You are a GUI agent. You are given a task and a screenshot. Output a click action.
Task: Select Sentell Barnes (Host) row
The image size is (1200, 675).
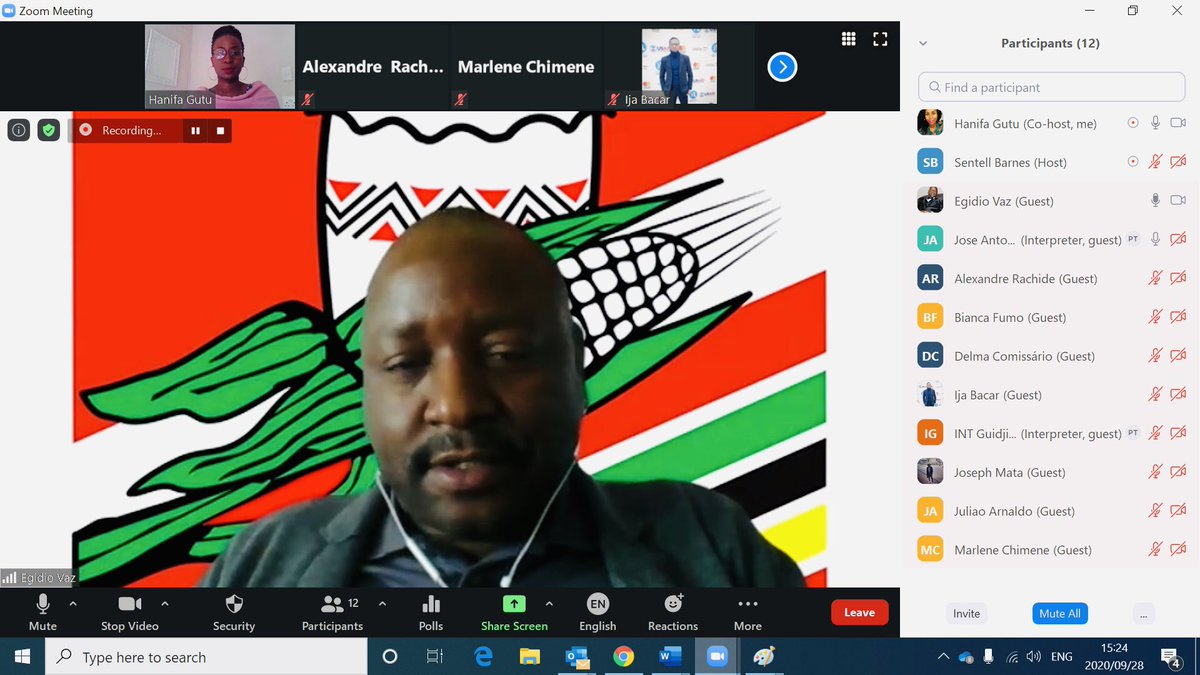[x=1052, y=162]
